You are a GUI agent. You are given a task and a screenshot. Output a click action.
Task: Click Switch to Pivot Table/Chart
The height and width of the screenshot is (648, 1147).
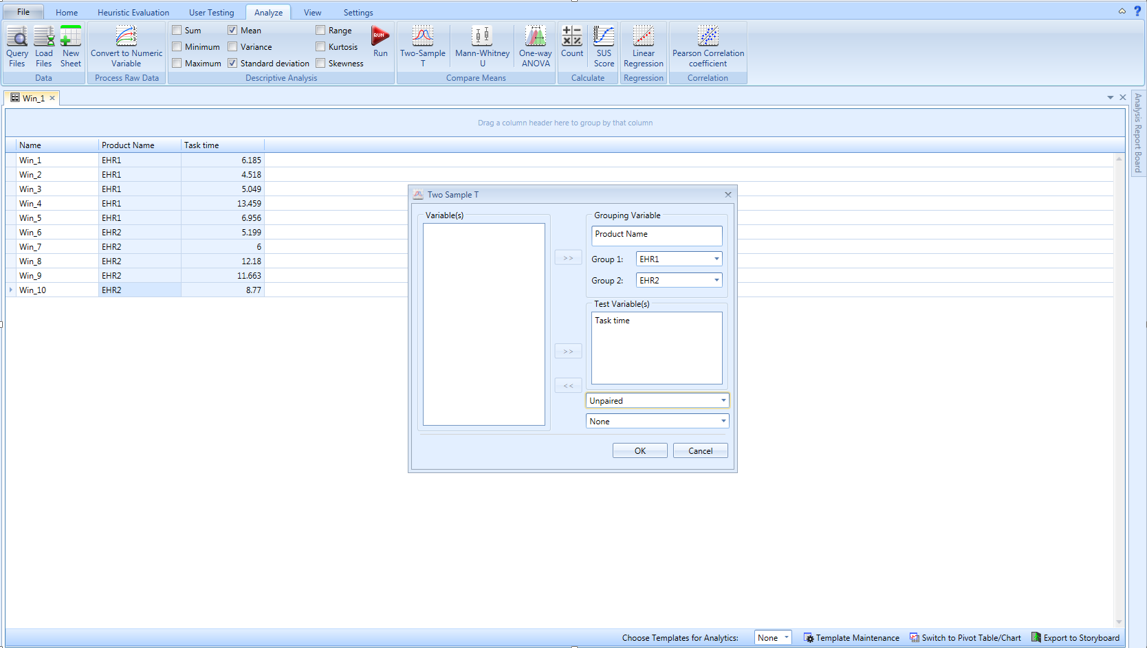[x=965, y=638]
